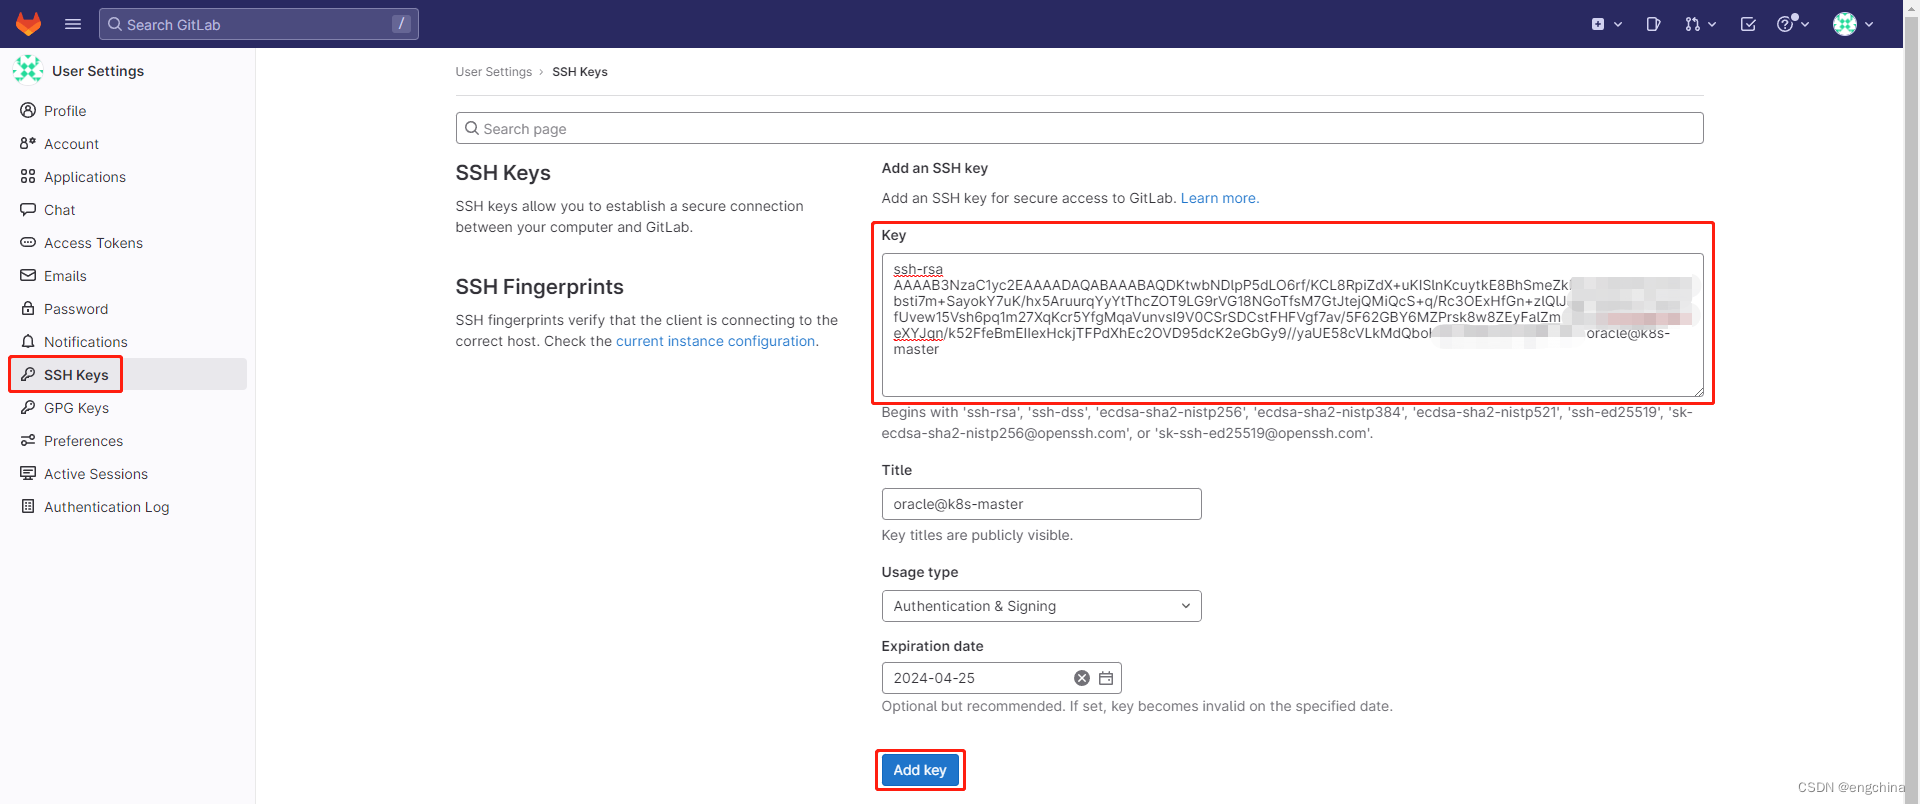This screenshot has width=1920, height=804.
Task: Click the Expiration date field
Action: click(1001, 678)
